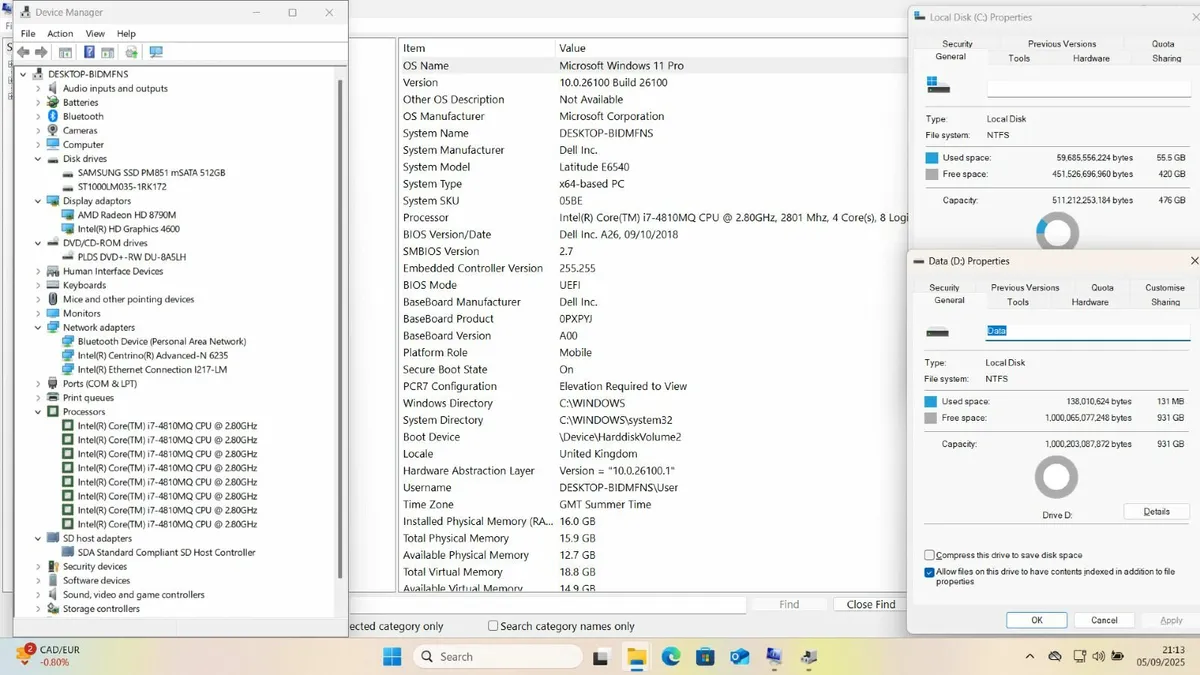The width and height of the screenshot is (1200, 675).
Task: Click the Forward arrow in Device Manager toolbar
Action: [41, 52]
